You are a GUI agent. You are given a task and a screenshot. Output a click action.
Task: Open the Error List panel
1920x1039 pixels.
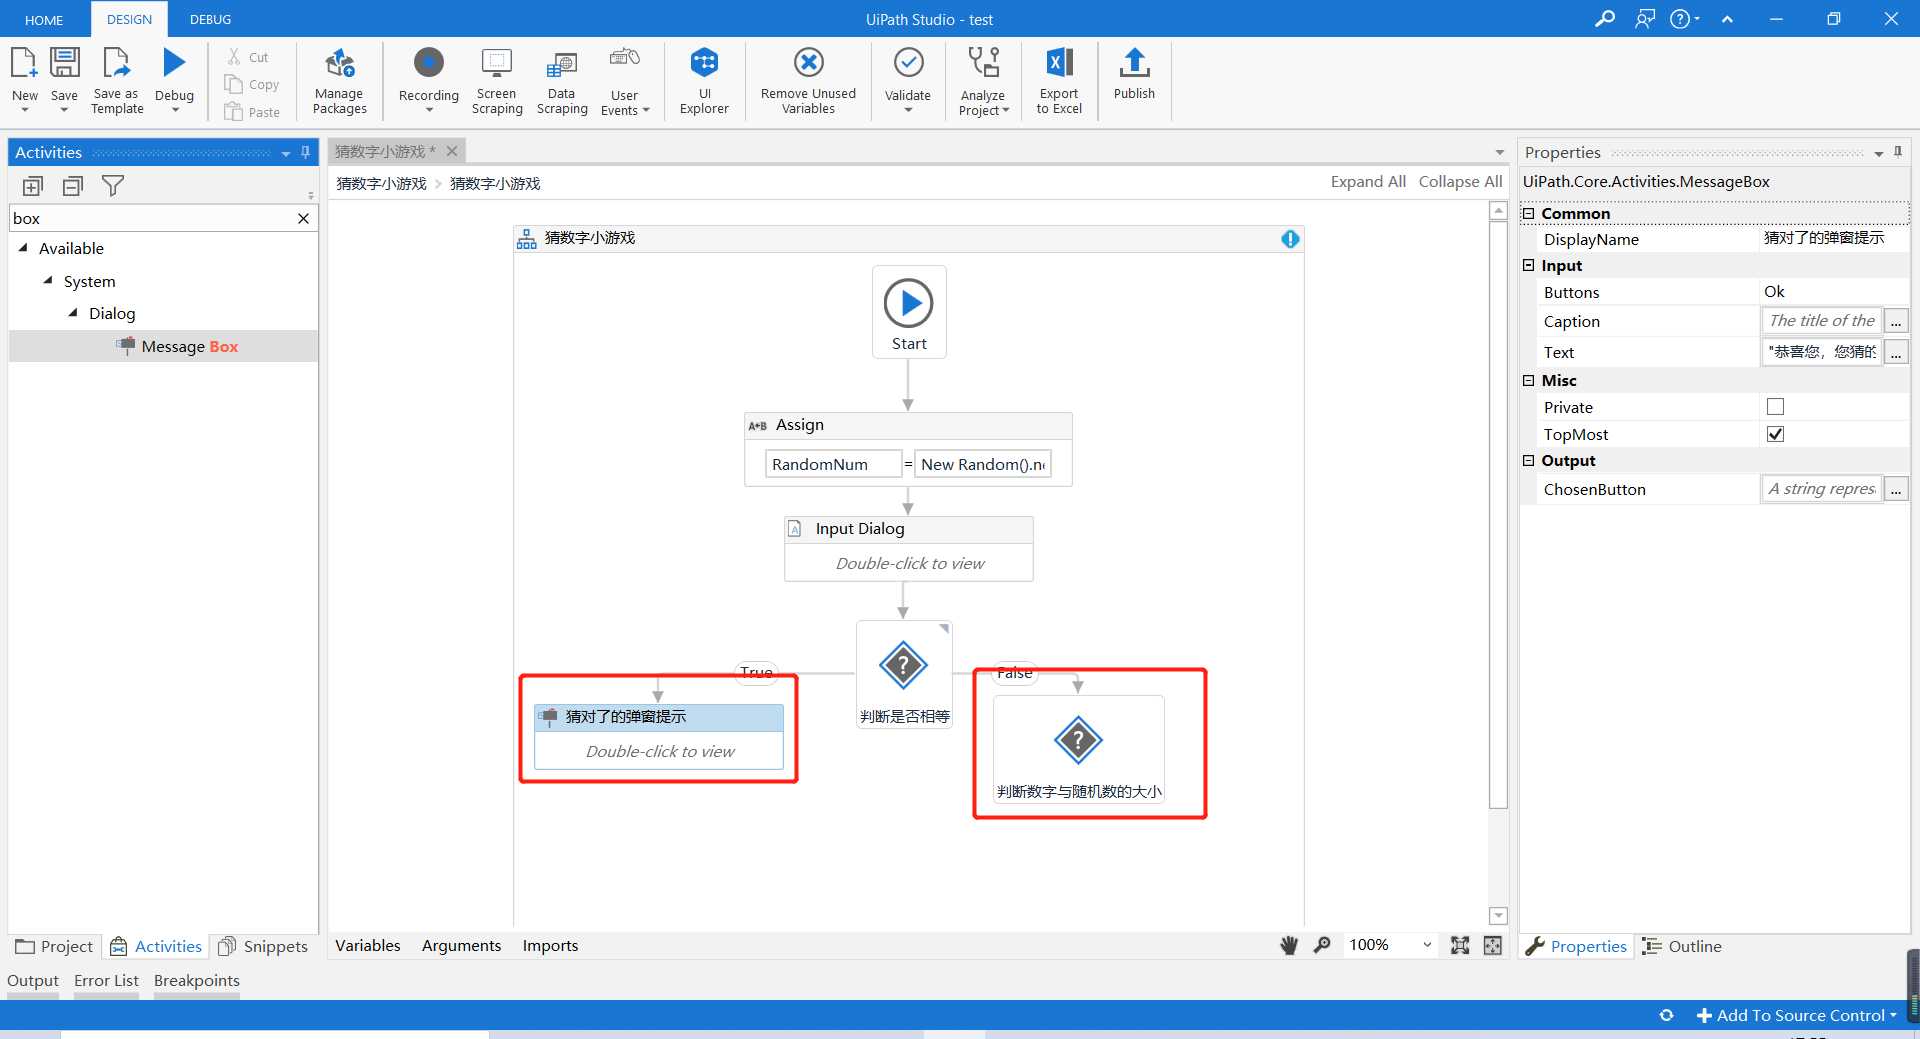[x=106, y=980]
